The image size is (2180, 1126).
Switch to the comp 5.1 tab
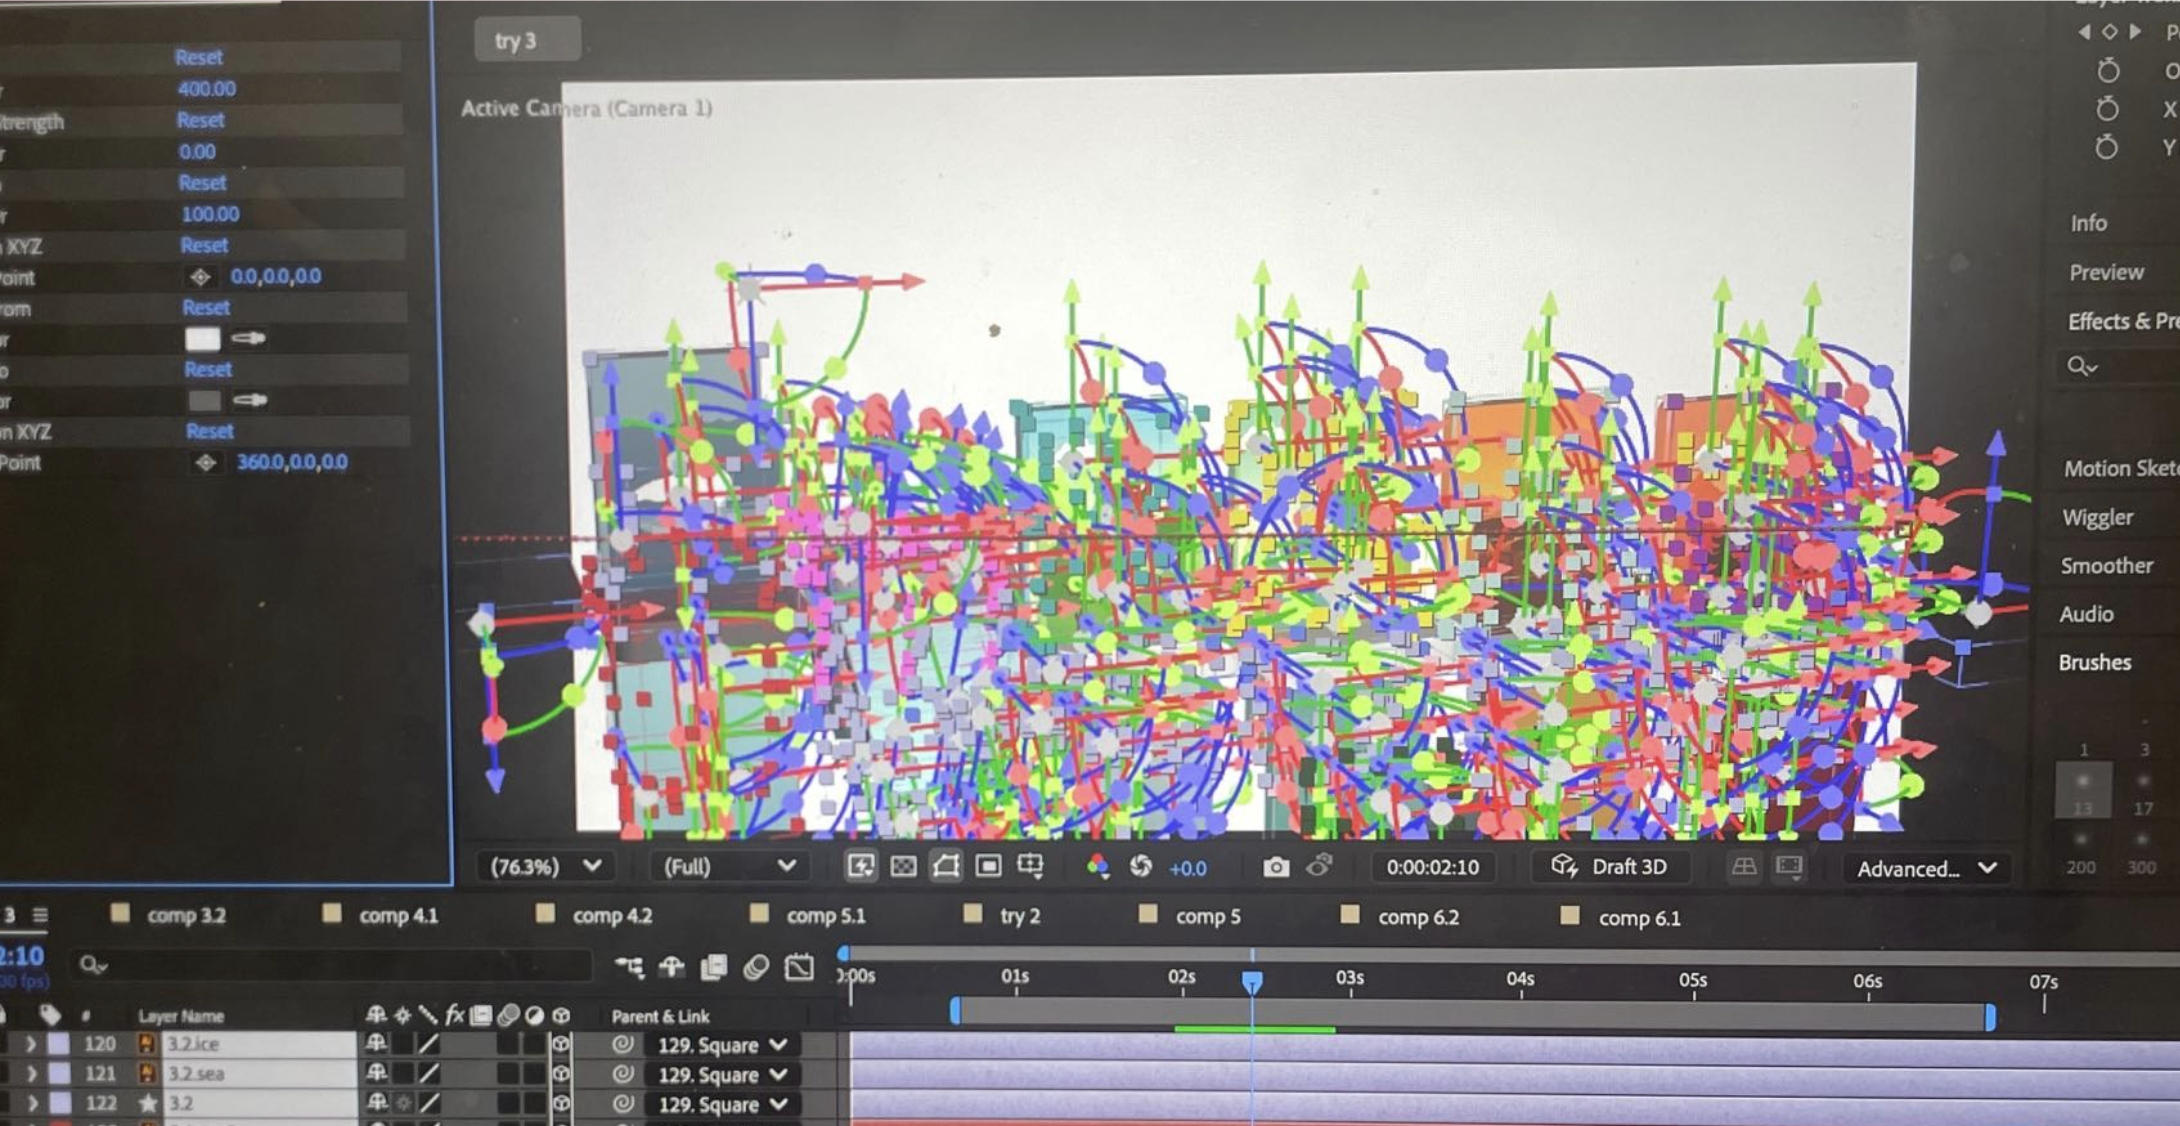click(x=826, y=915)
